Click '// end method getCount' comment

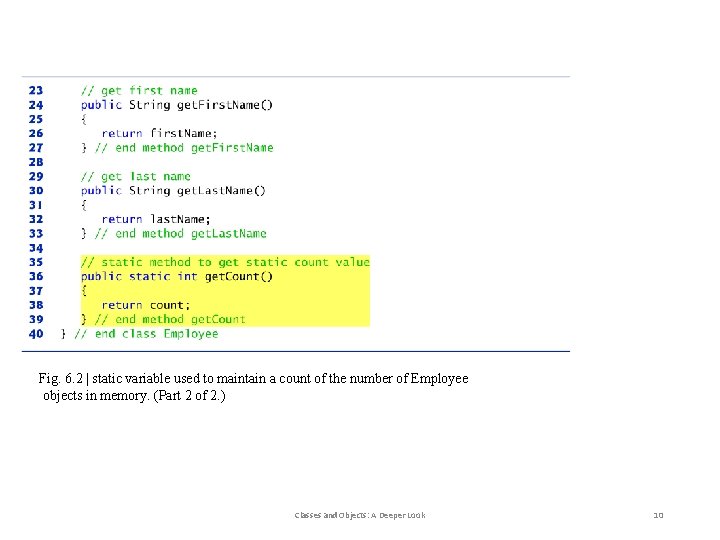(x=170, y=319)
